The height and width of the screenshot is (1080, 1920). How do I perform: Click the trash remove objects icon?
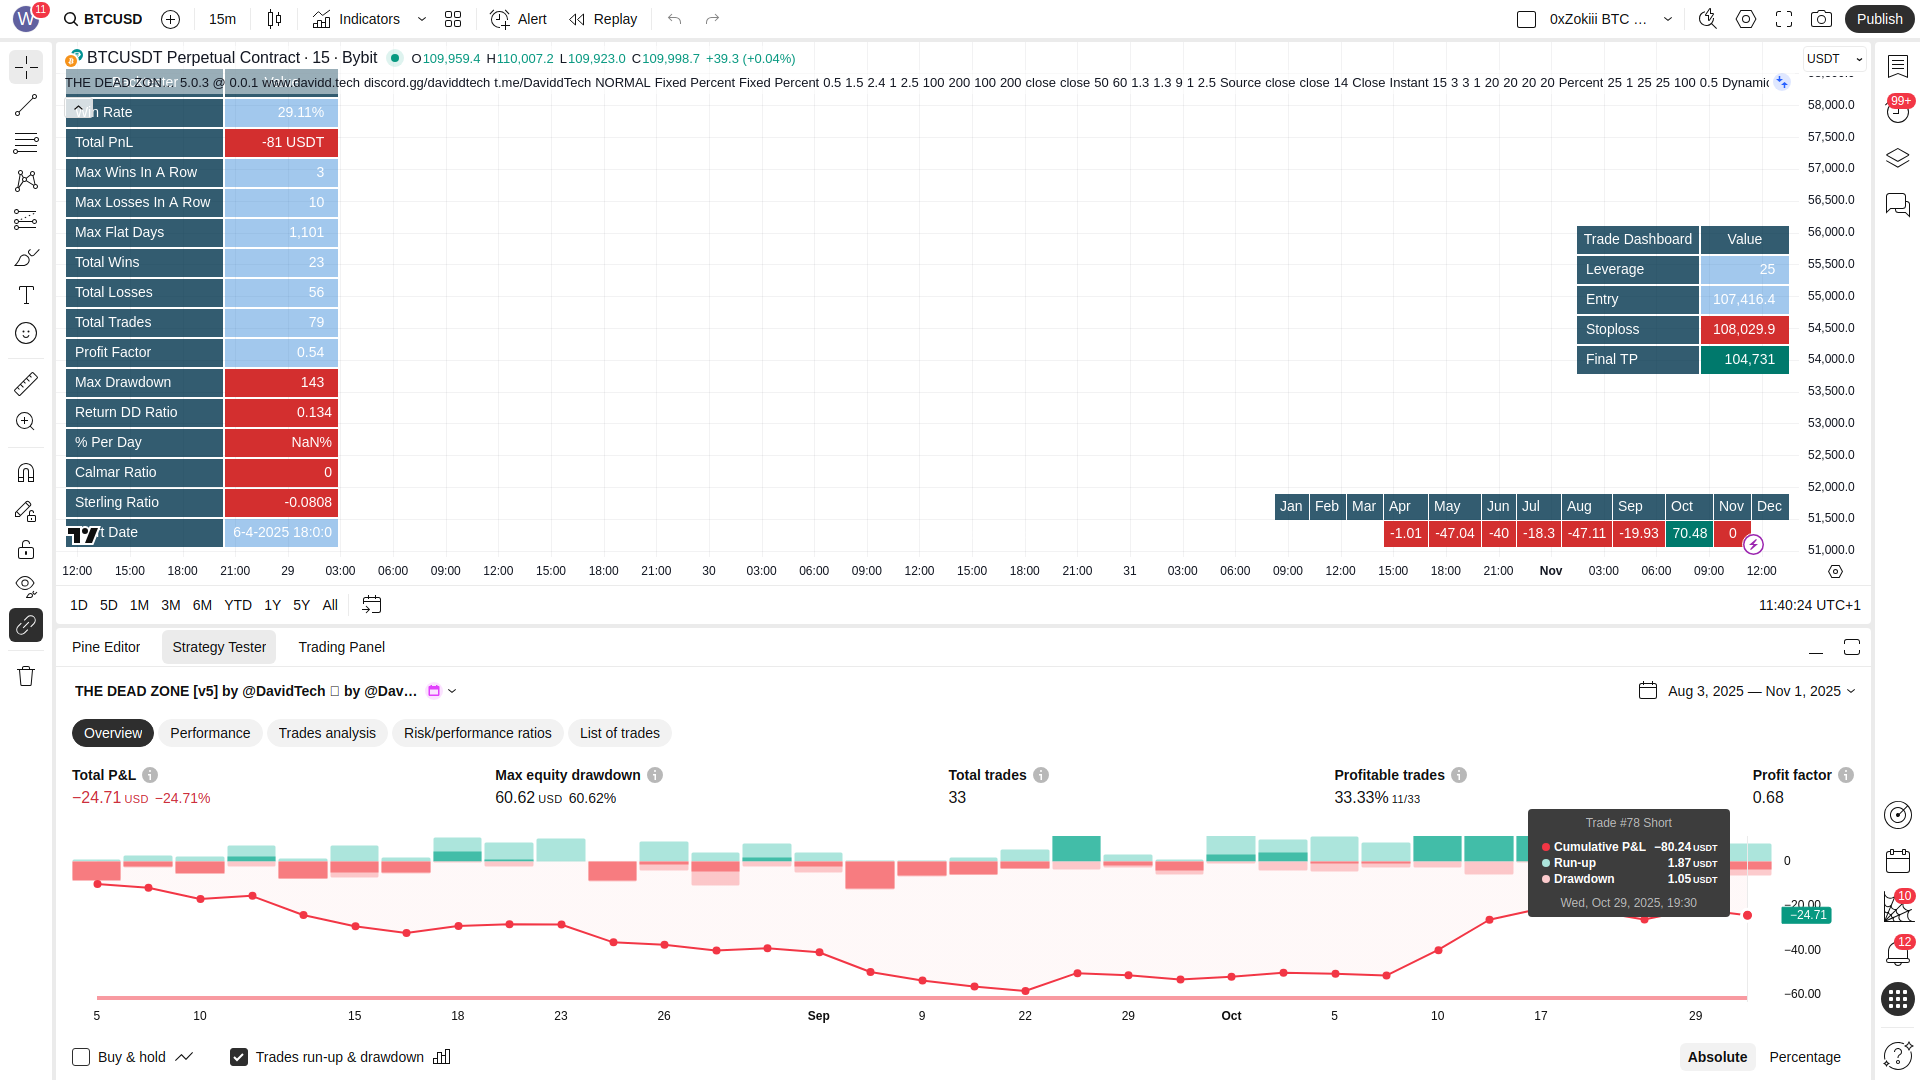(x=26, y=677)
